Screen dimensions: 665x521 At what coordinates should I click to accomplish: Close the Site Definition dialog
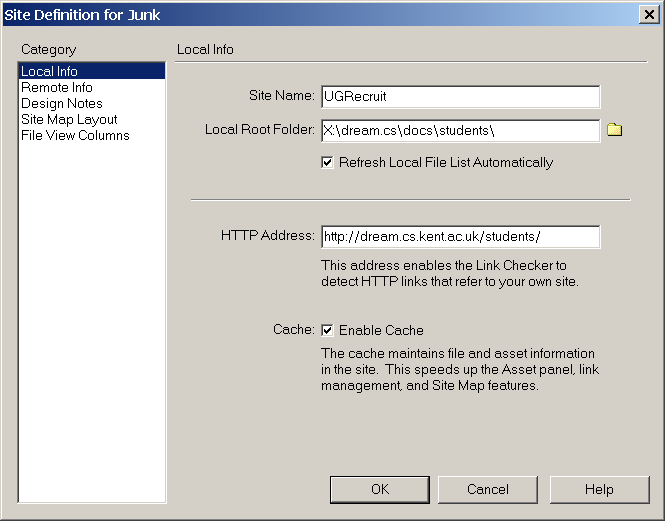coord(649,15)
